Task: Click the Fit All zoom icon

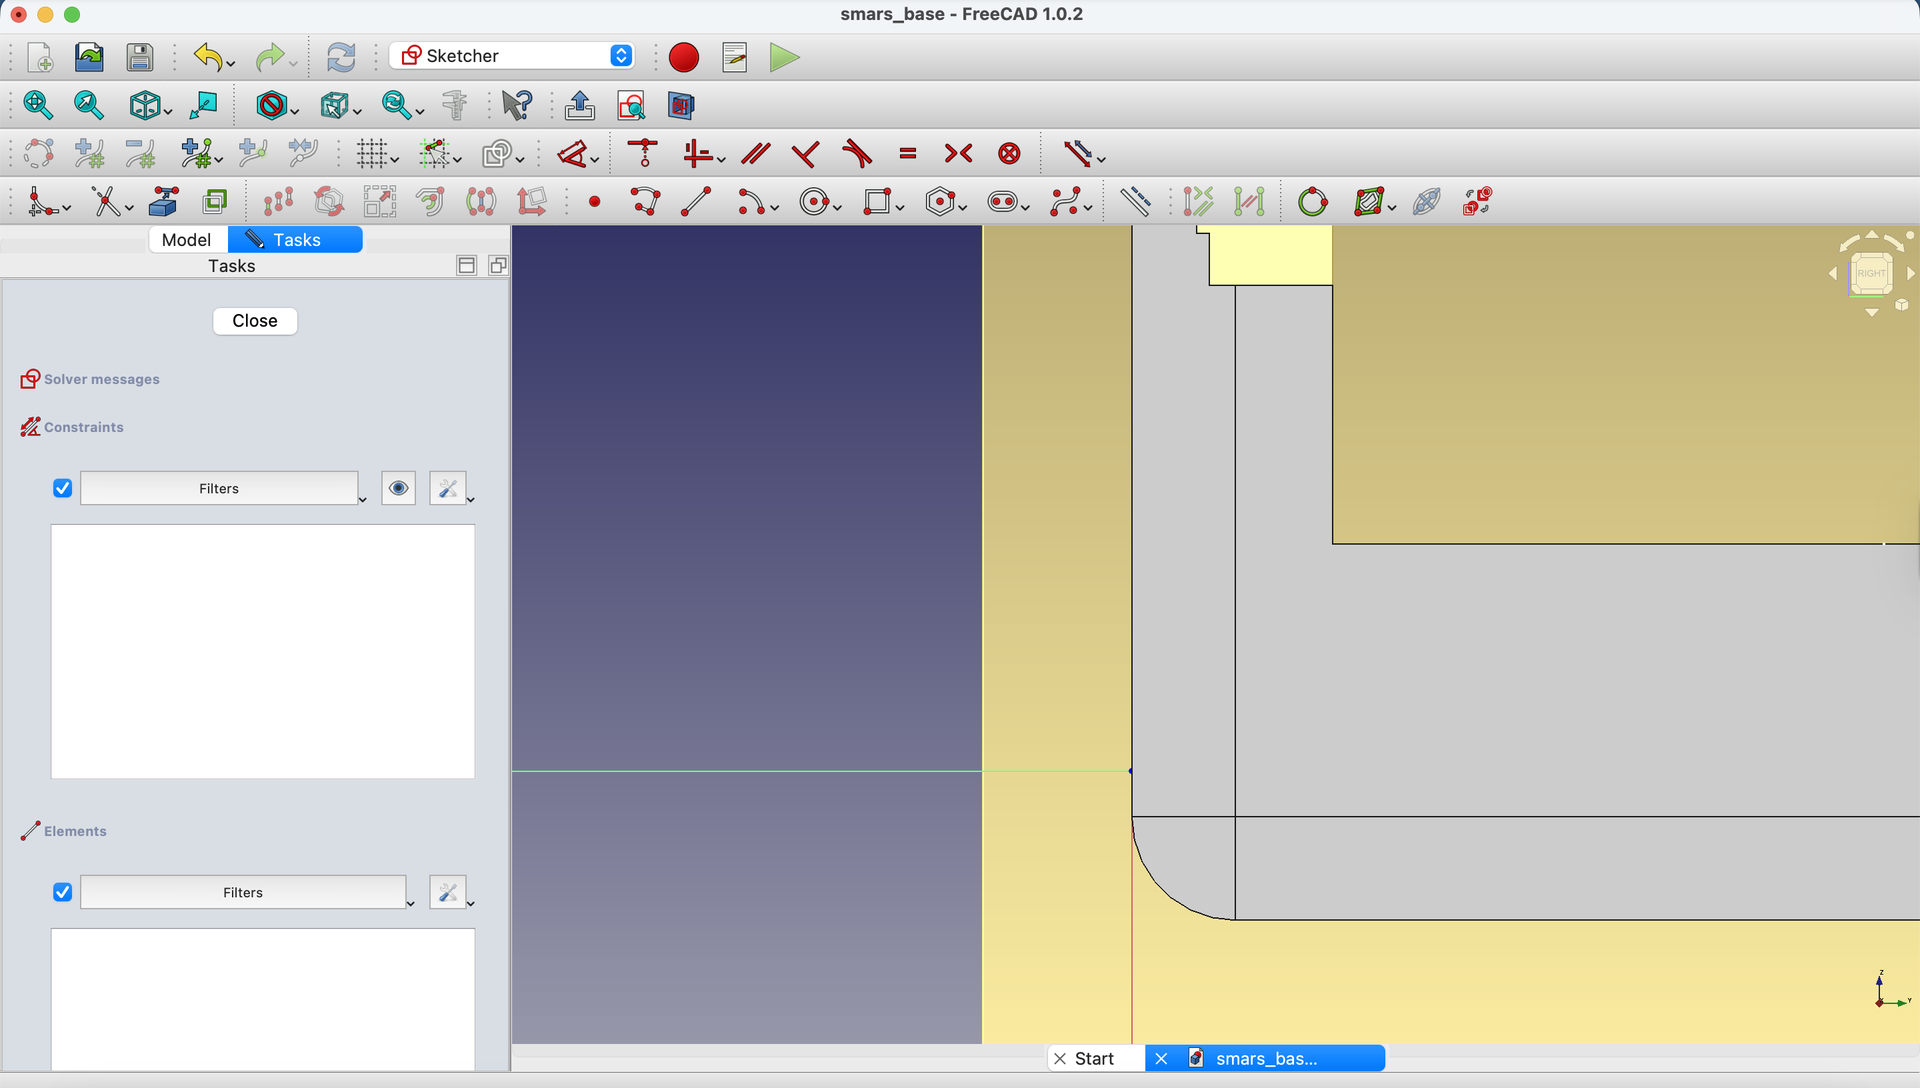Action: pyautogui.click(x=37, y=105)
